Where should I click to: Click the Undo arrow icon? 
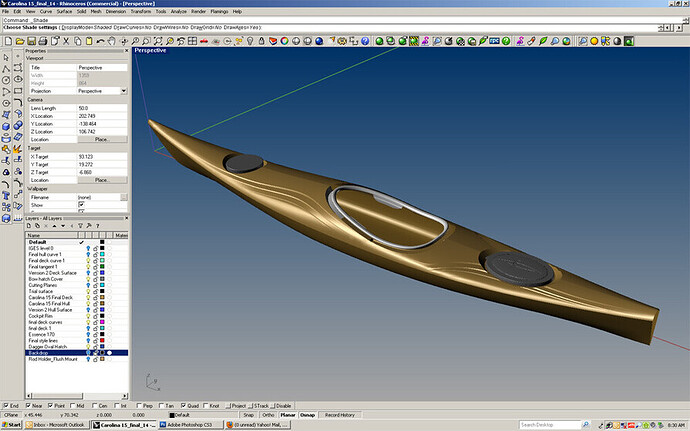[100, 41]
